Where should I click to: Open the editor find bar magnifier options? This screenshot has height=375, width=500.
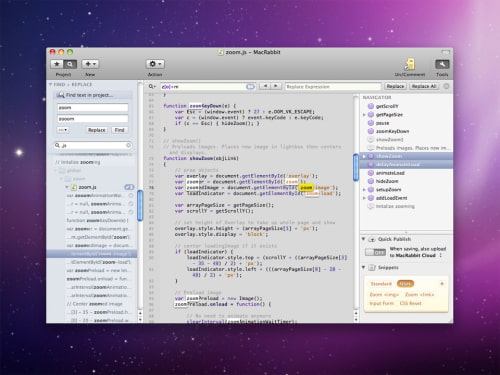[152, 86]
